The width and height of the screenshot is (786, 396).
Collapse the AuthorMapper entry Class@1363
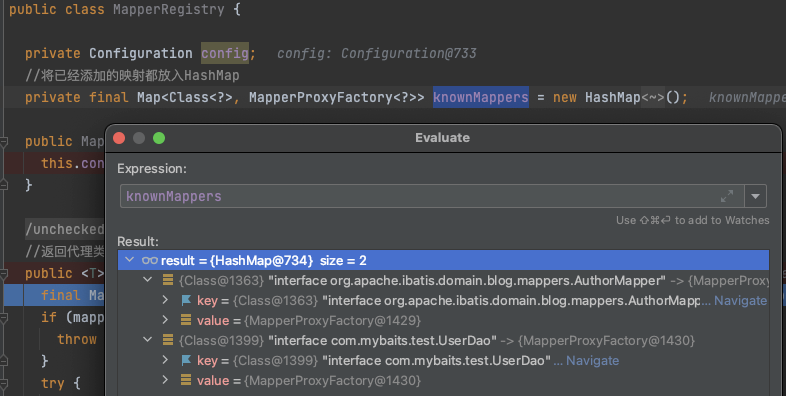click(x=147, y=280)
